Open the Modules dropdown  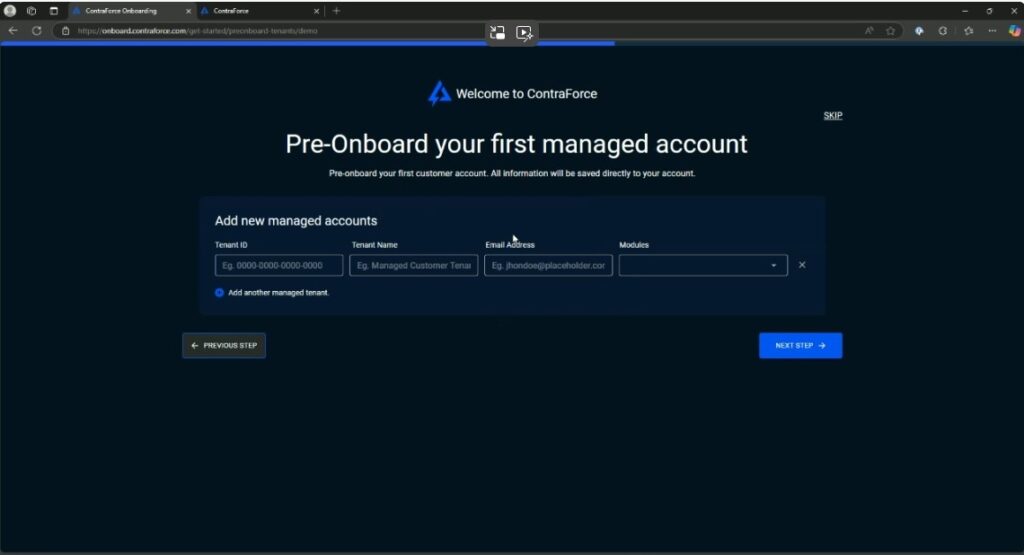(x=702, y=265)
